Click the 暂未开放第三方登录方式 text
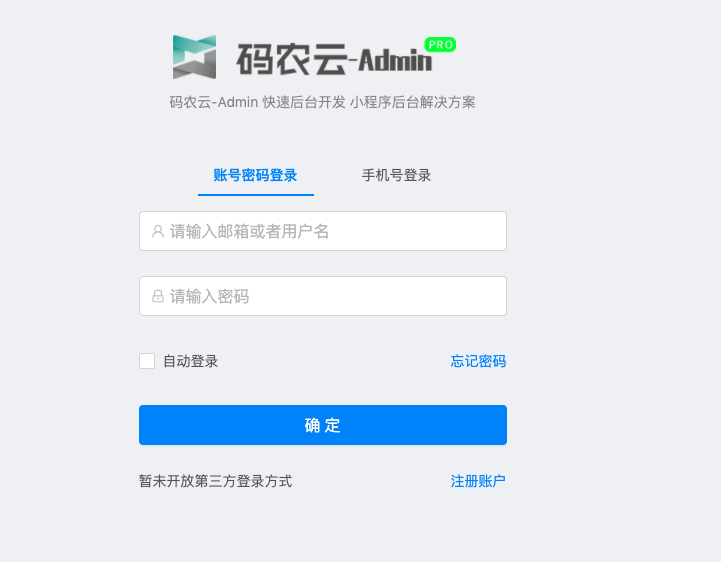Image resolution: width=721 pixels, height=562 pixels. coord(216,481)
